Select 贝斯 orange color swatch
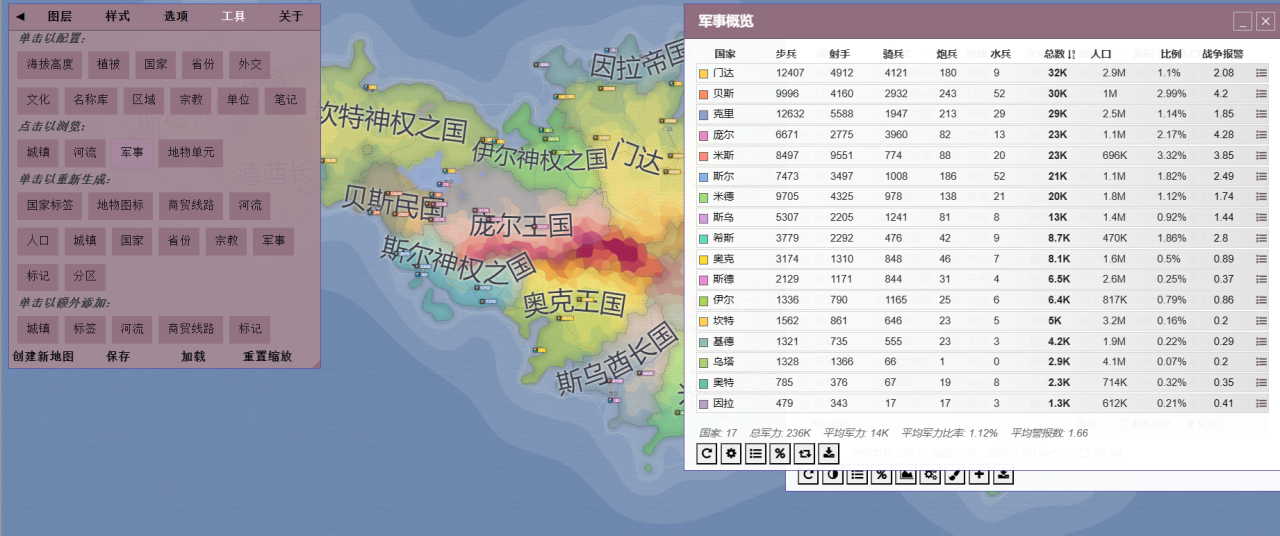This screenshot has width=1280, height=536. [x=704, y=93]
